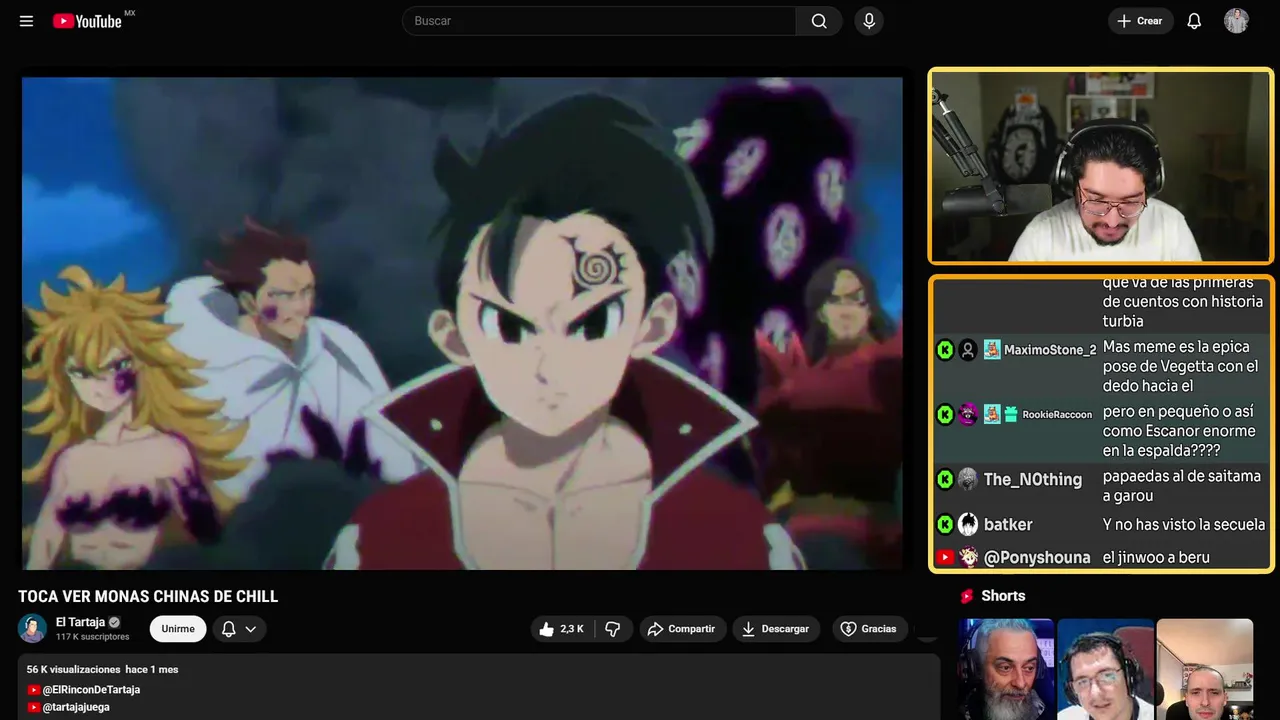Click the Kick badge beside MaximoStone_2
This screenshot has height=720, width=1280.
coord(945,350)
